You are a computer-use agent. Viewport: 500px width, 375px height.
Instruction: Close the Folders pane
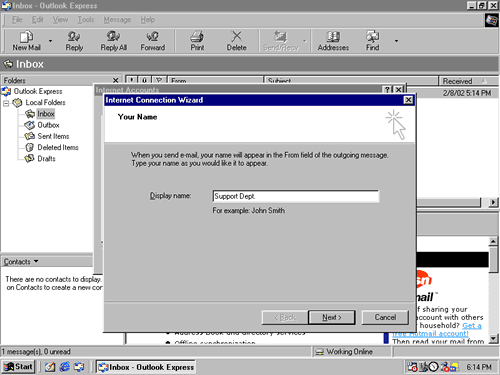pyautogui.click(x=115, y=80)
